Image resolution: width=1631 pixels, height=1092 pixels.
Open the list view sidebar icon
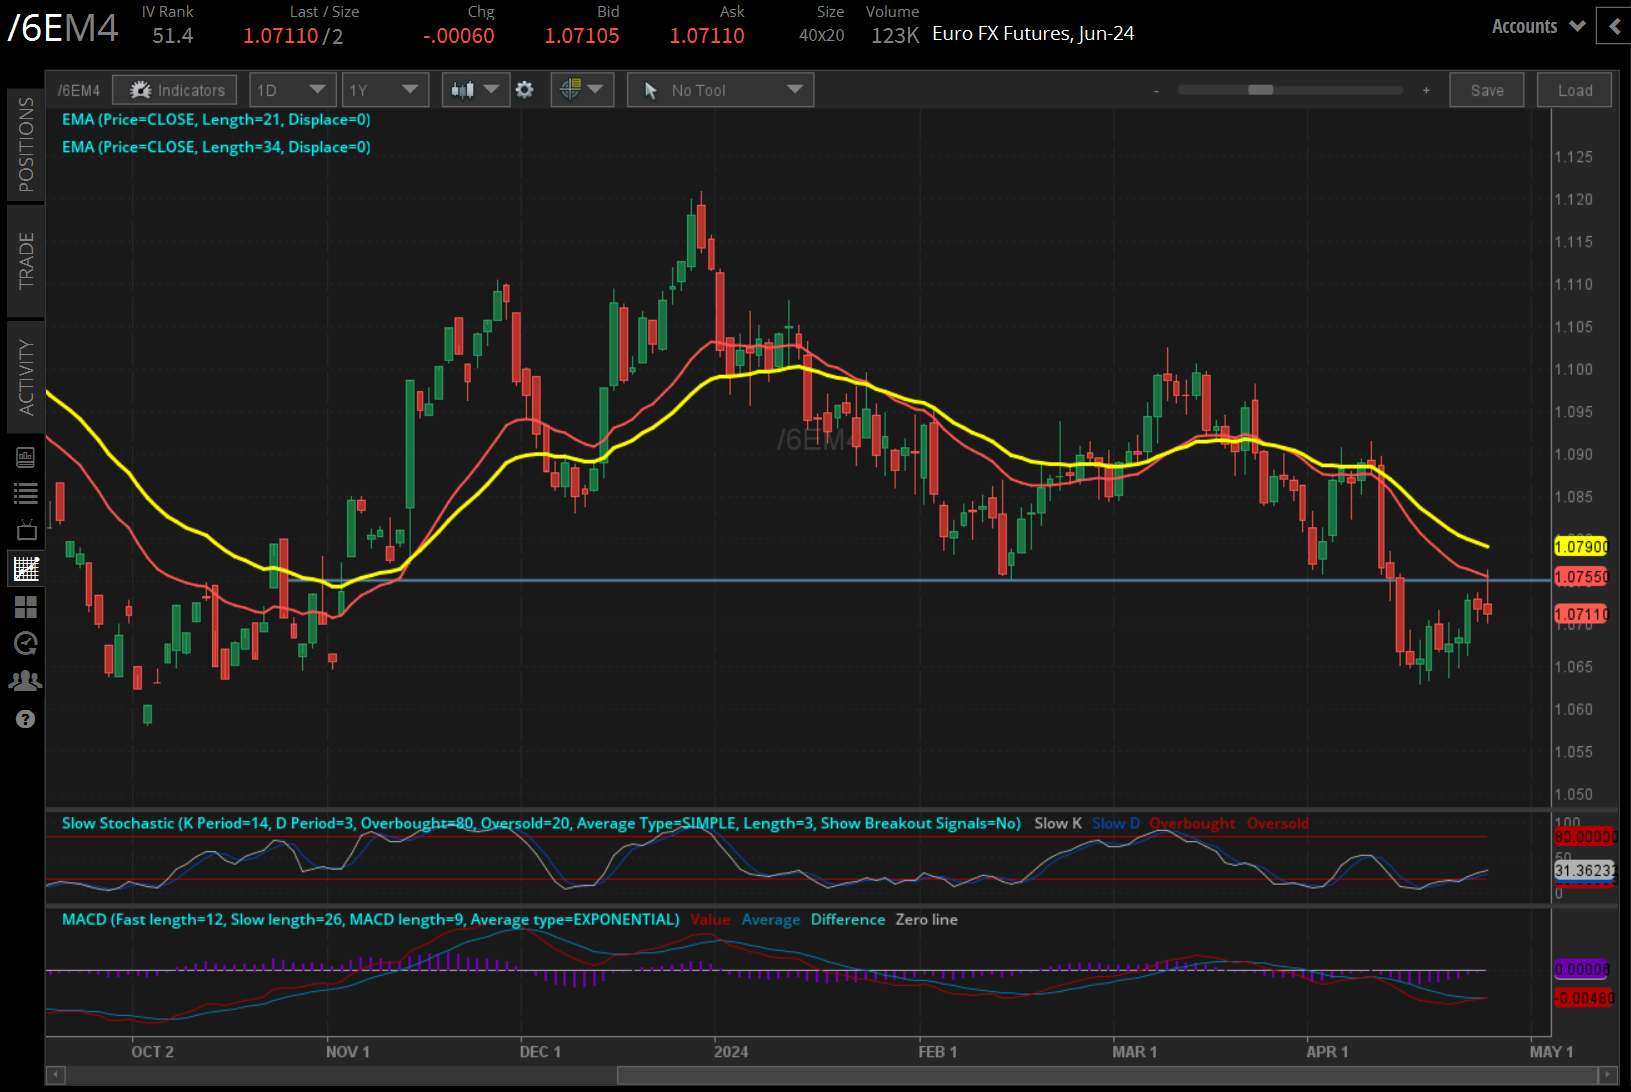25,493
